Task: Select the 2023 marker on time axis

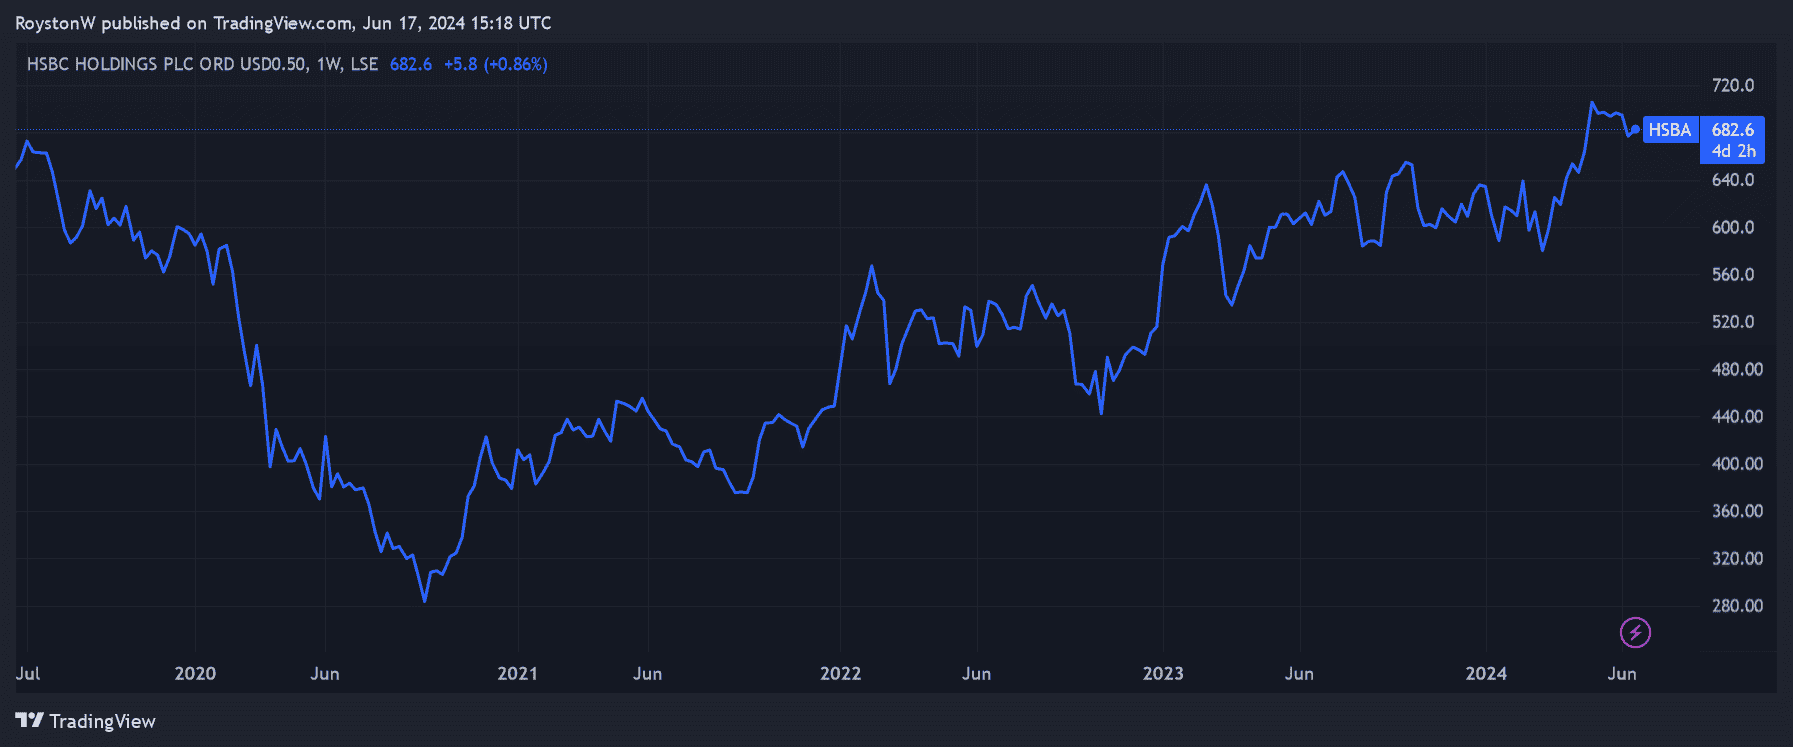Action: (x=1163, y=673)
